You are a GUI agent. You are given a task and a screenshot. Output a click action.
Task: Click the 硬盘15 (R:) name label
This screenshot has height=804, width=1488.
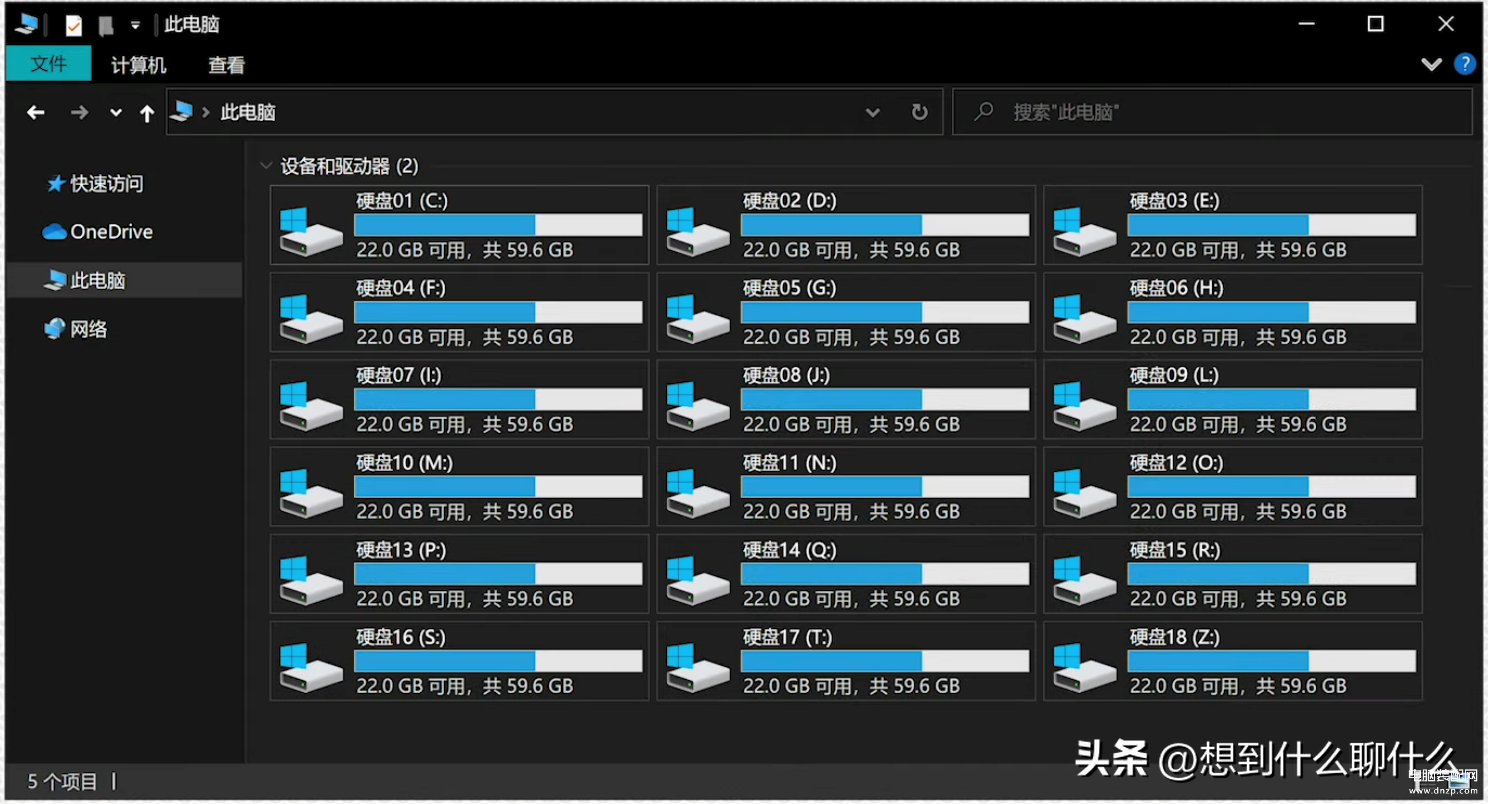[x=1177, y=549]
